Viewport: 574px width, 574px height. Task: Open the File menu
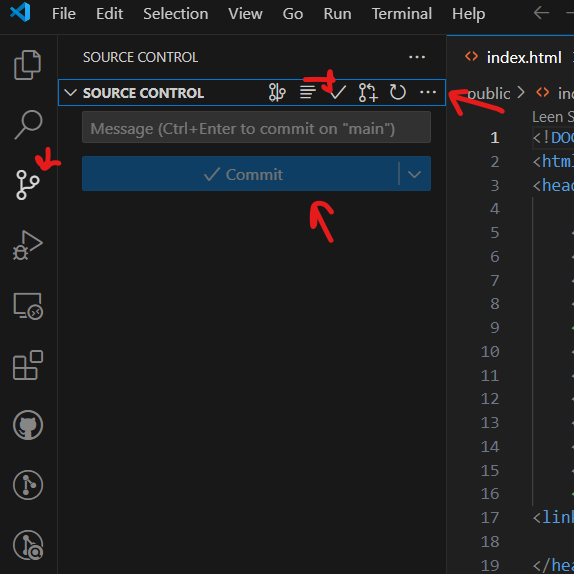pos(64,14)
